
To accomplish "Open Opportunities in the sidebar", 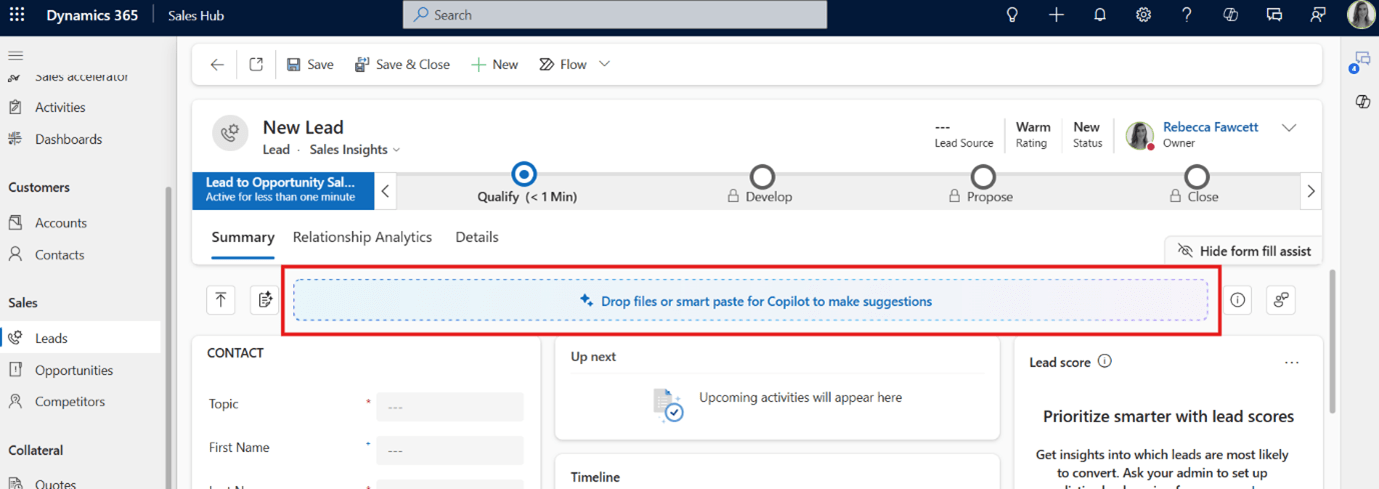I will [74, 370].
